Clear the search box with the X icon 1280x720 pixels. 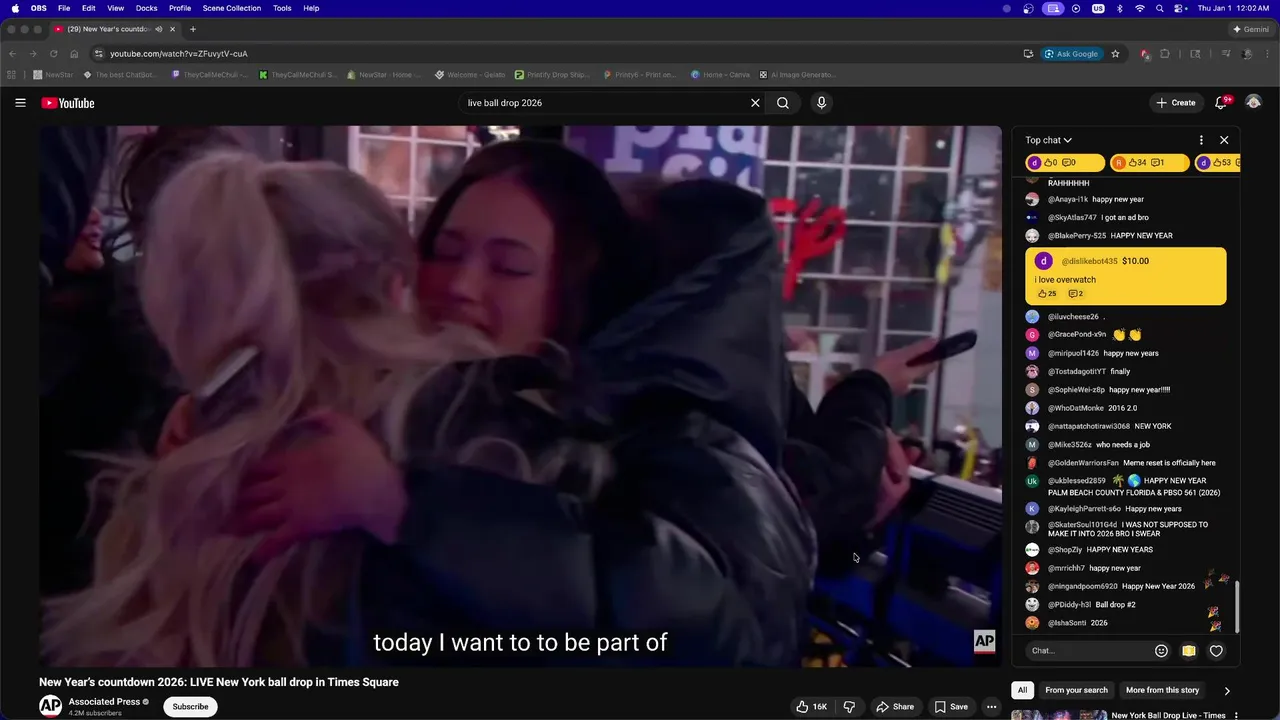click(755, 103)
